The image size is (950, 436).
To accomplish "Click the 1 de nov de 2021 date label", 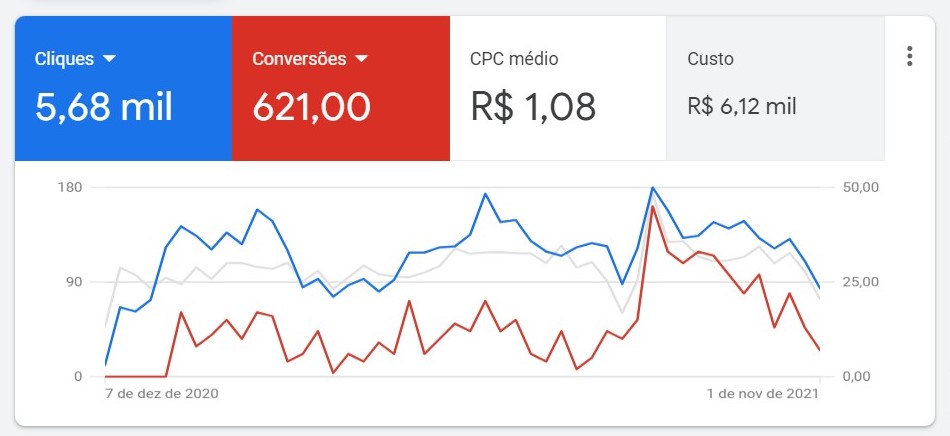I will point(763,394).
